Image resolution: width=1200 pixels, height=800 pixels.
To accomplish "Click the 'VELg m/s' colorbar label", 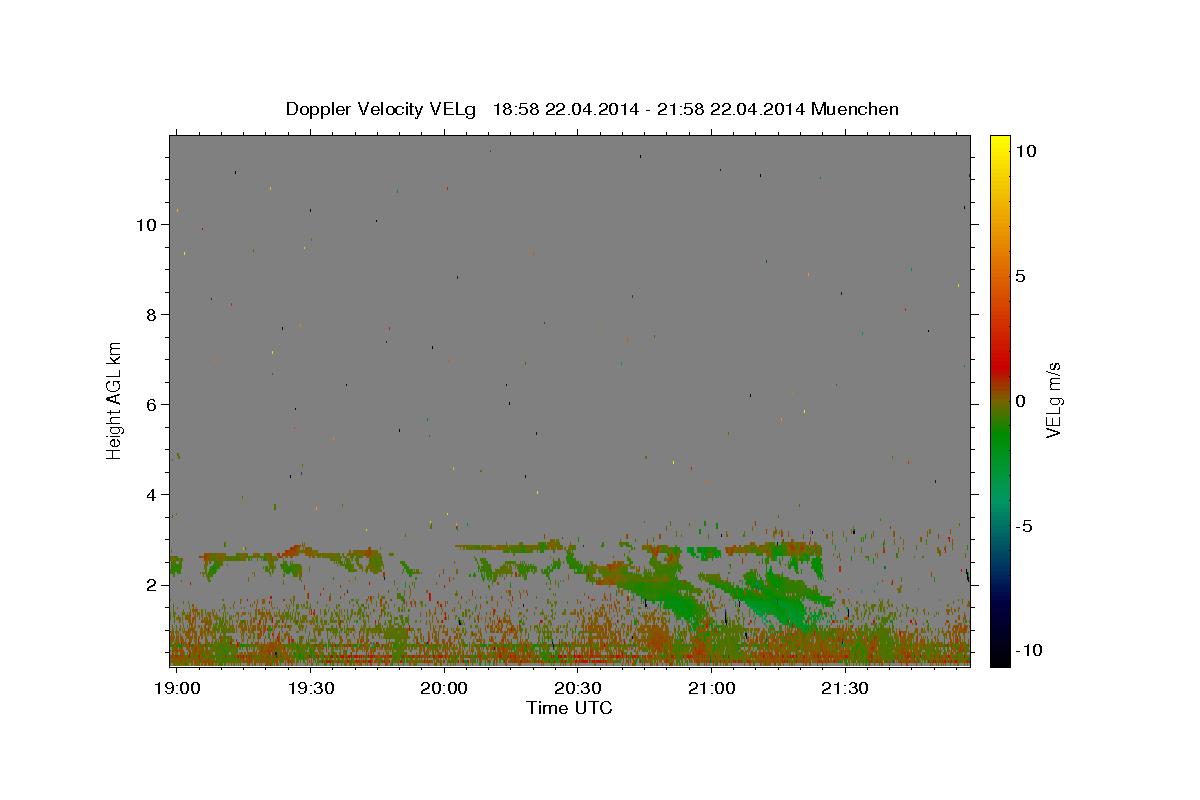I will click(1053, 401).
